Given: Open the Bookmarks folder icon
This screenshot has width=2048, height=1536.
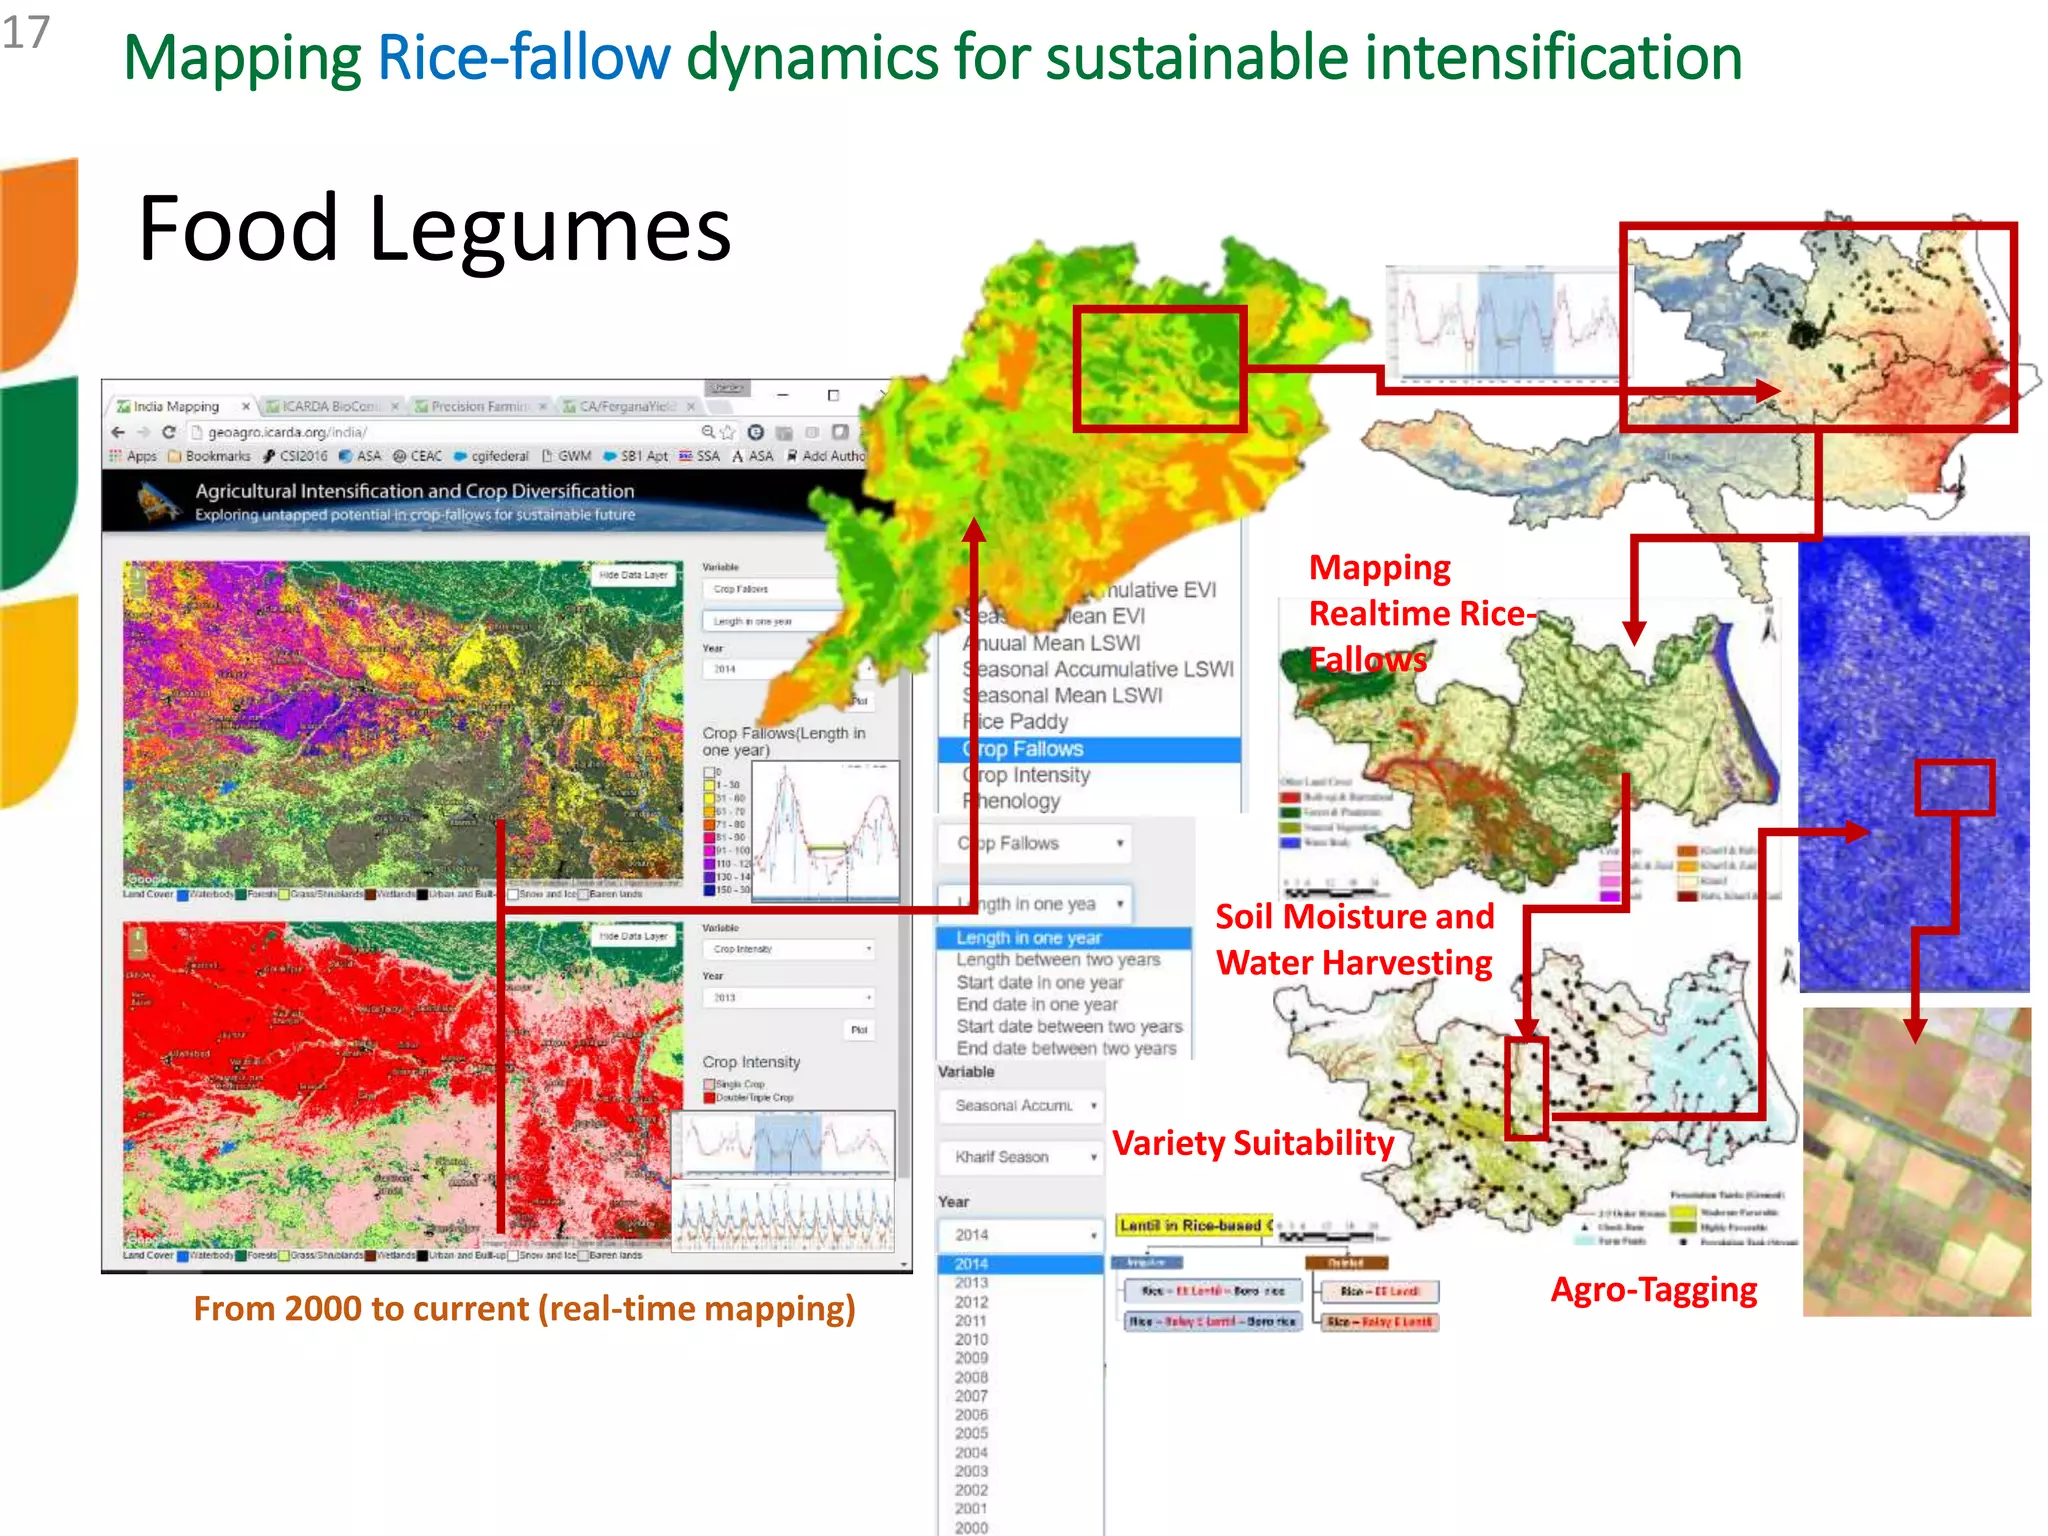Looking at the screenshot, I should [x=175, y=456].
